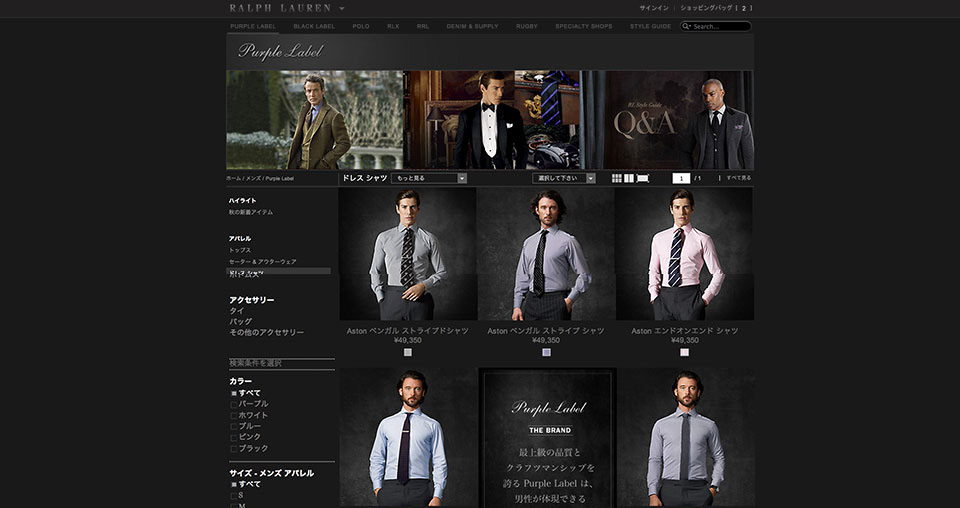960x508 pixels.
Task: Check the size すべて checkbox
Action: coord(234,485)
